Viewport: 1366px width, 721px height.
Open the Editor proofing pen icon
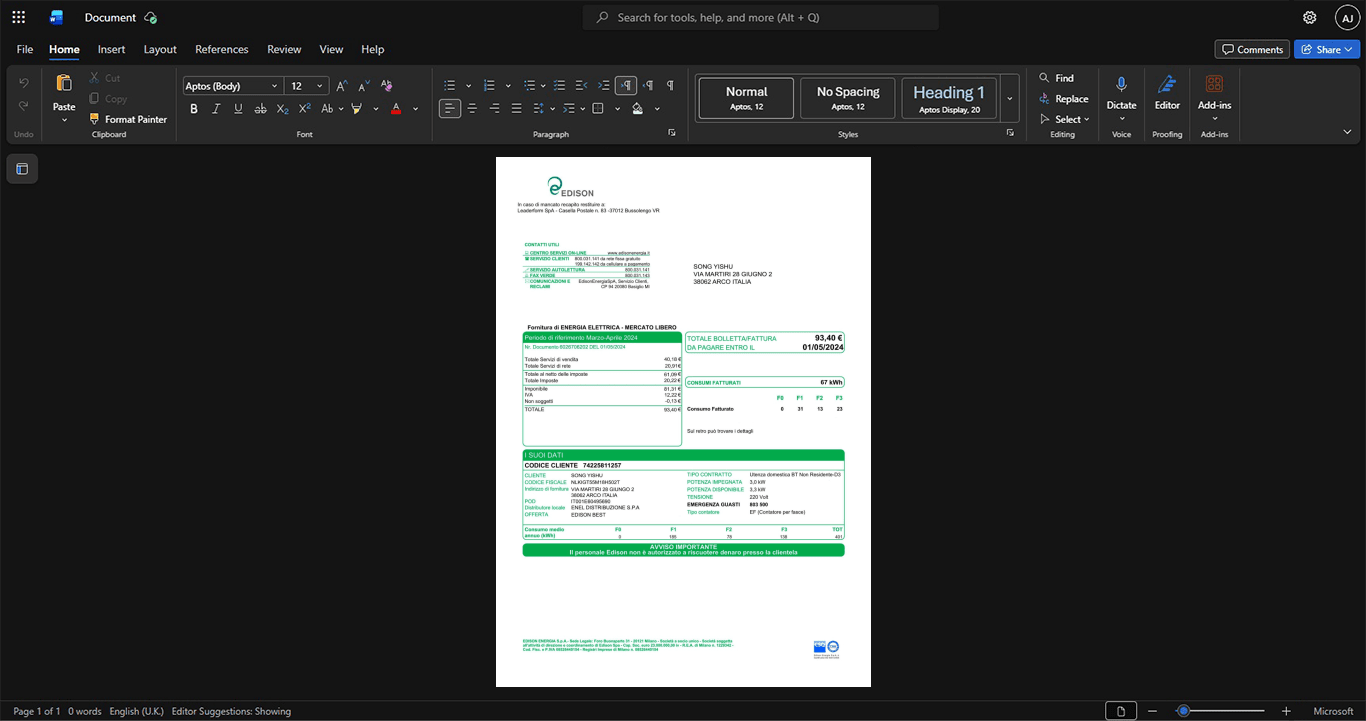coord(1167,85)
